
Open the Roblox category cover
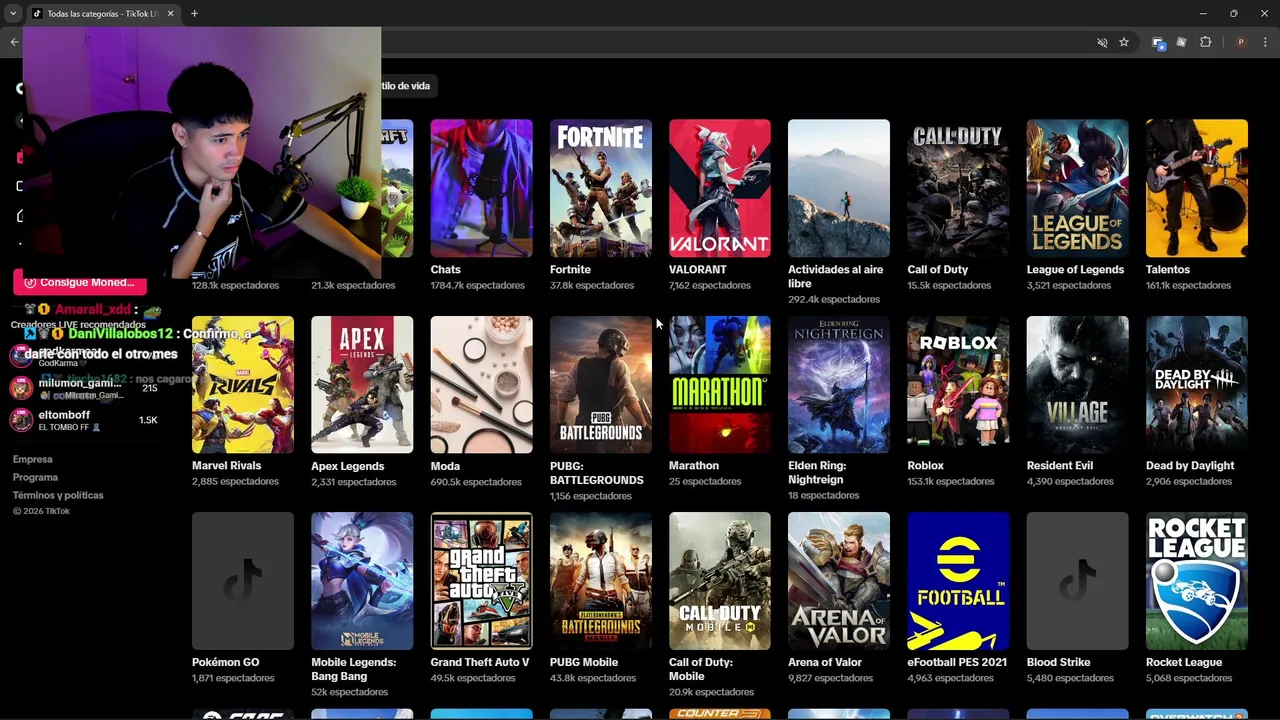(x=958, y=385)
